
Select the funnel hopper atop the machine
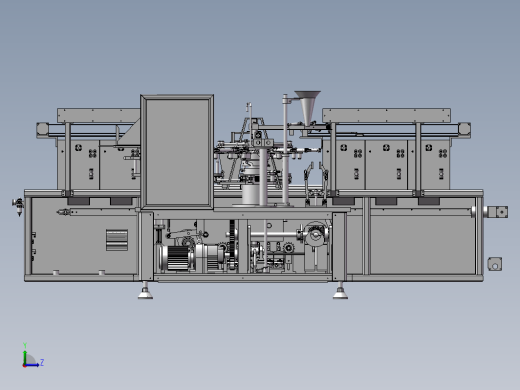[307, 107]
